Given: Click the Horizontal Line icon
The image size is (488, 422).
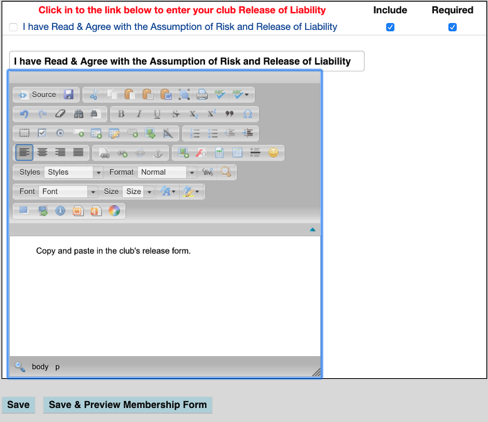Looking at the screenshot, I should (x=255, y=153).
